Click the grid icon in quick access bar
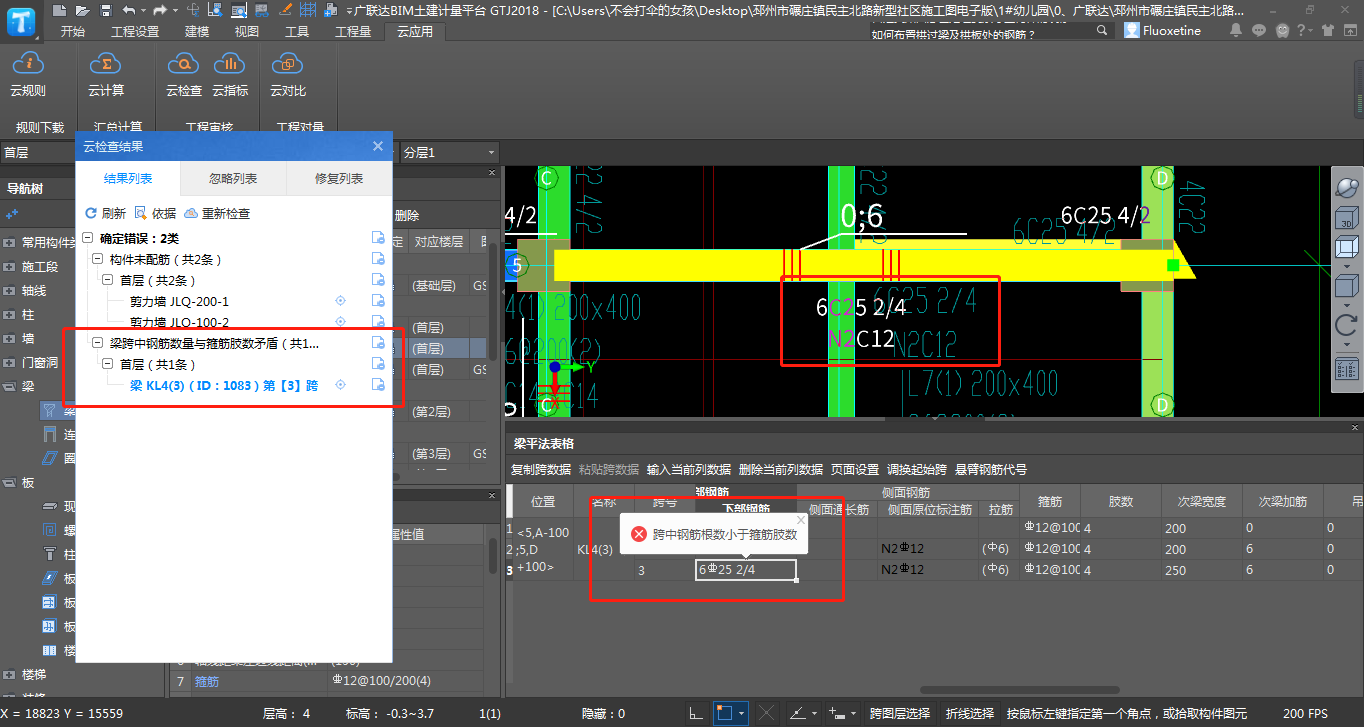This screenshot has height=727, width=1364. click(309, 10)
